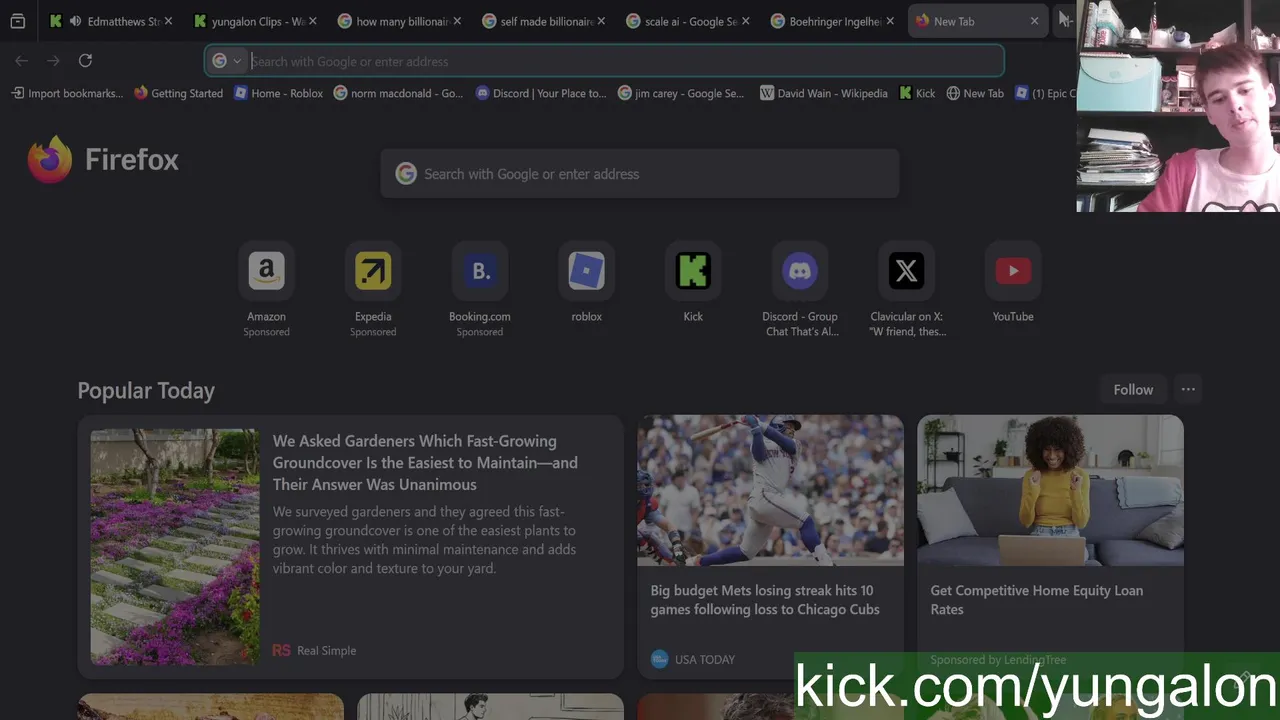Close the how many billionaires tab
Image resolution: width=1280 pixels, height=720 pixels.
456,21
